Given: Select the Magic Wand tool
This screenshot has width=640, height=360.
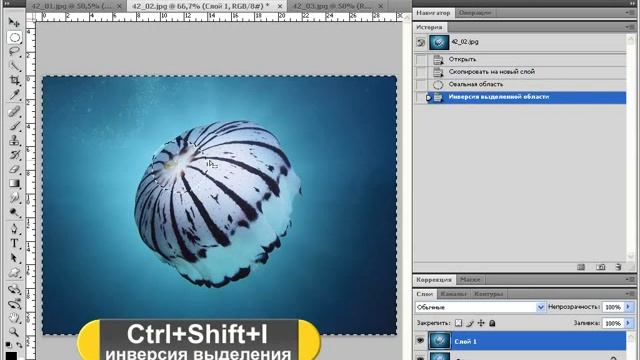Looking at the screenshot, I should (14, 65).
